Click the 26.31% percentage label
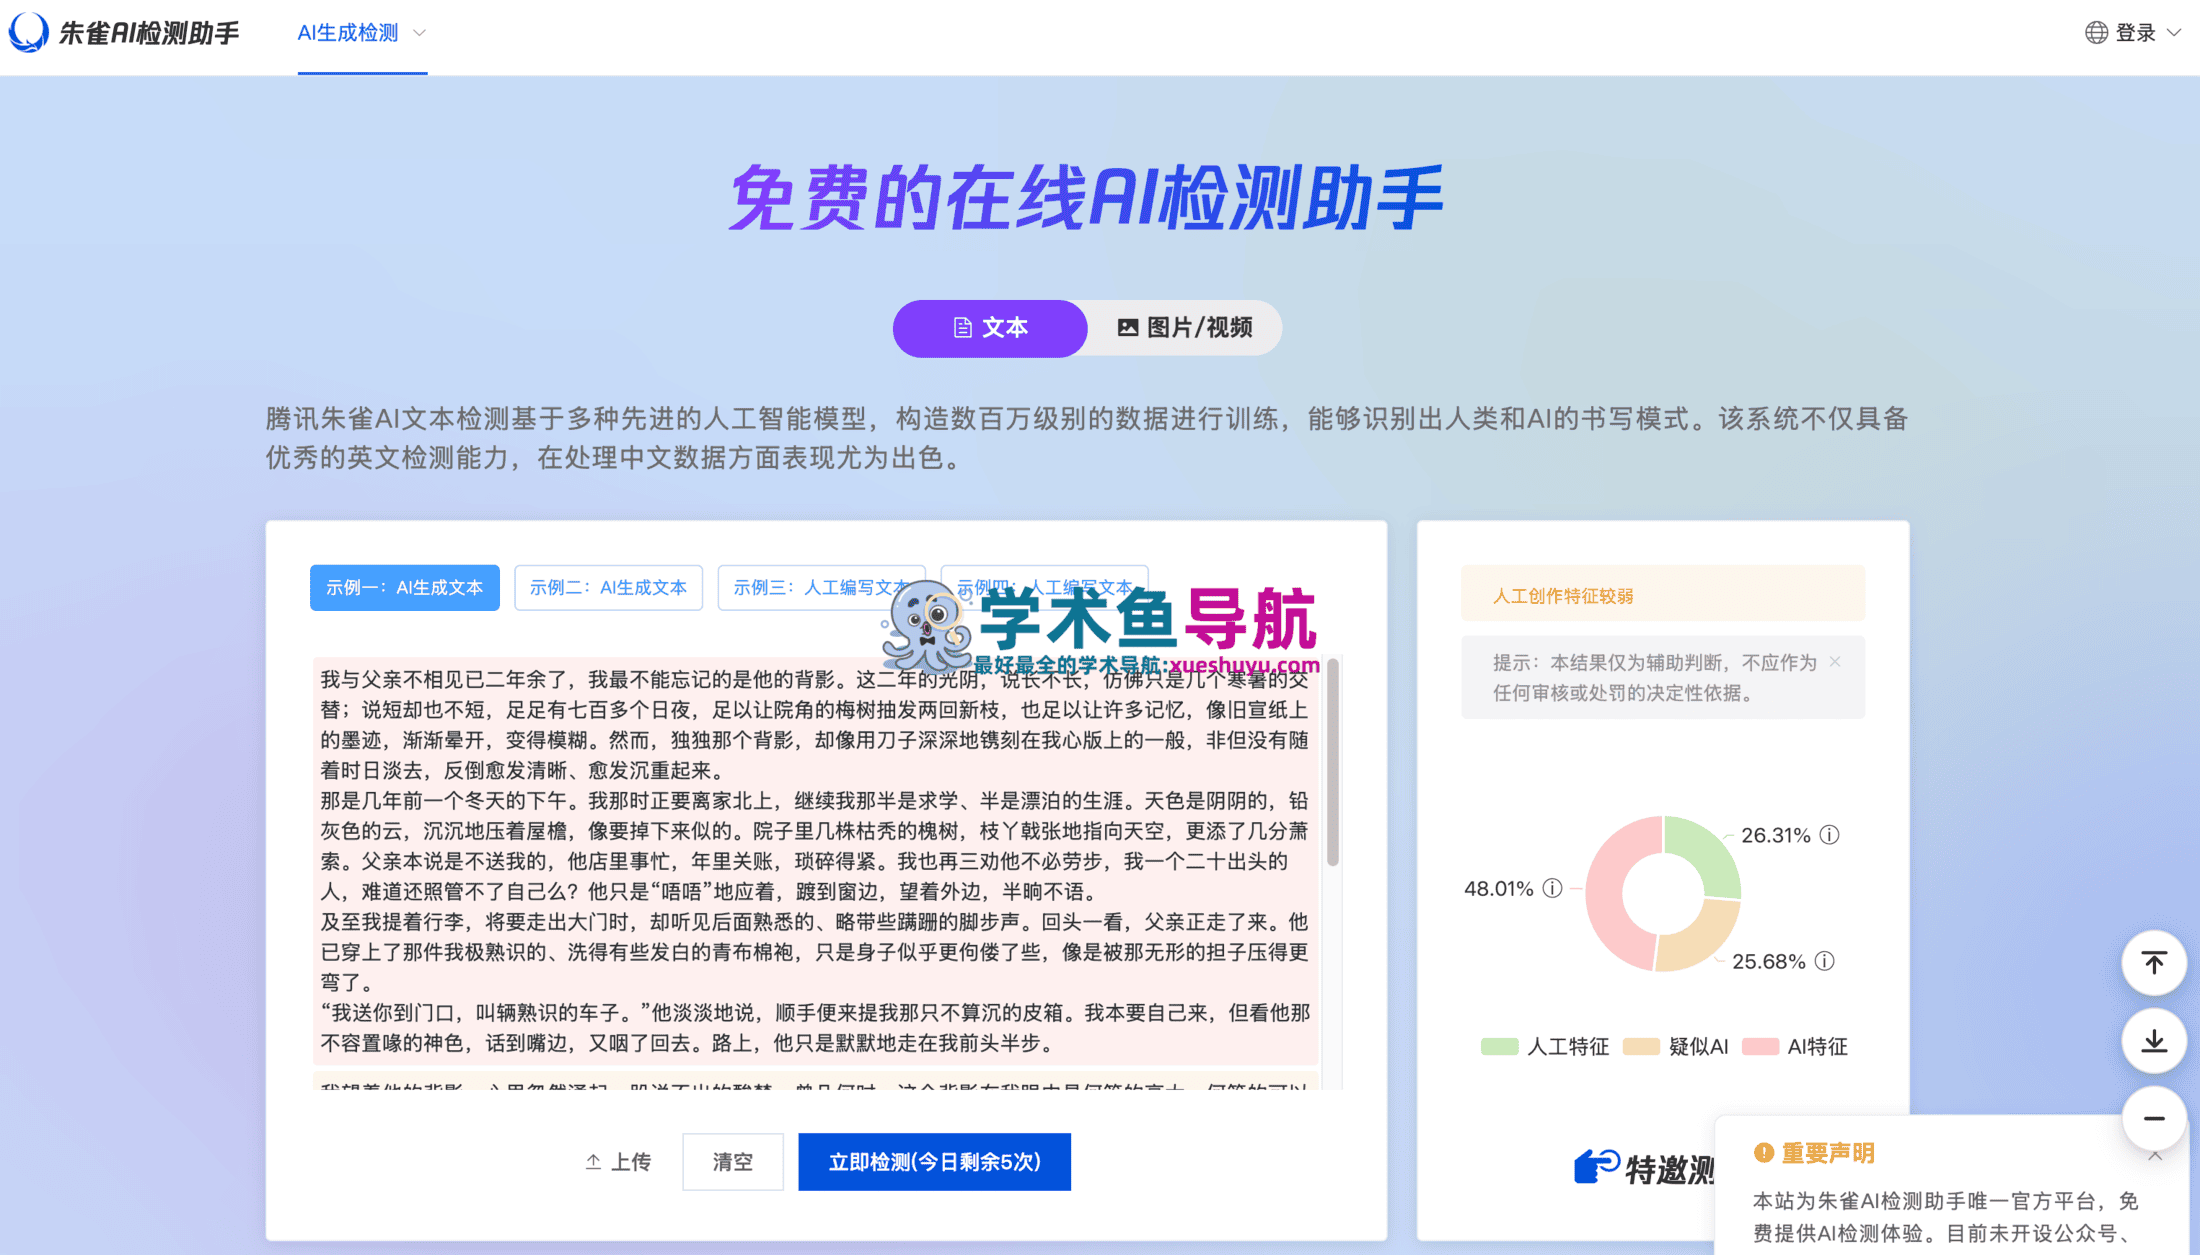2200x1255 pixels. 1776,835
